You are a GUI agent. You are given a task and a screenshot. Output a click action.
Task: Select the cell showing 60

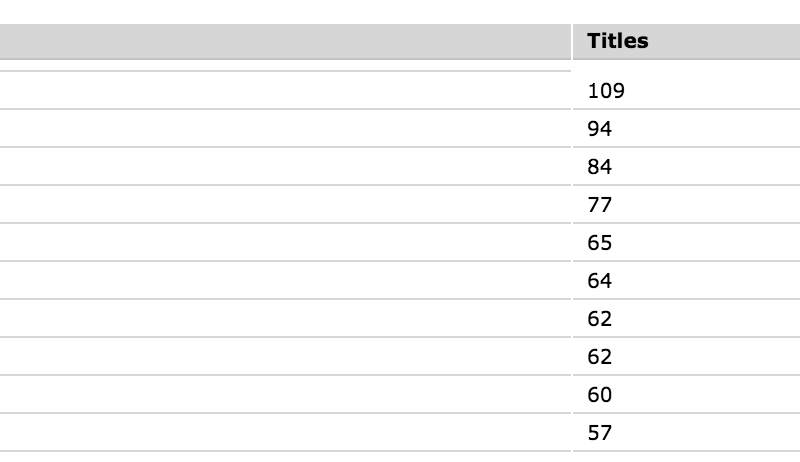686,395
